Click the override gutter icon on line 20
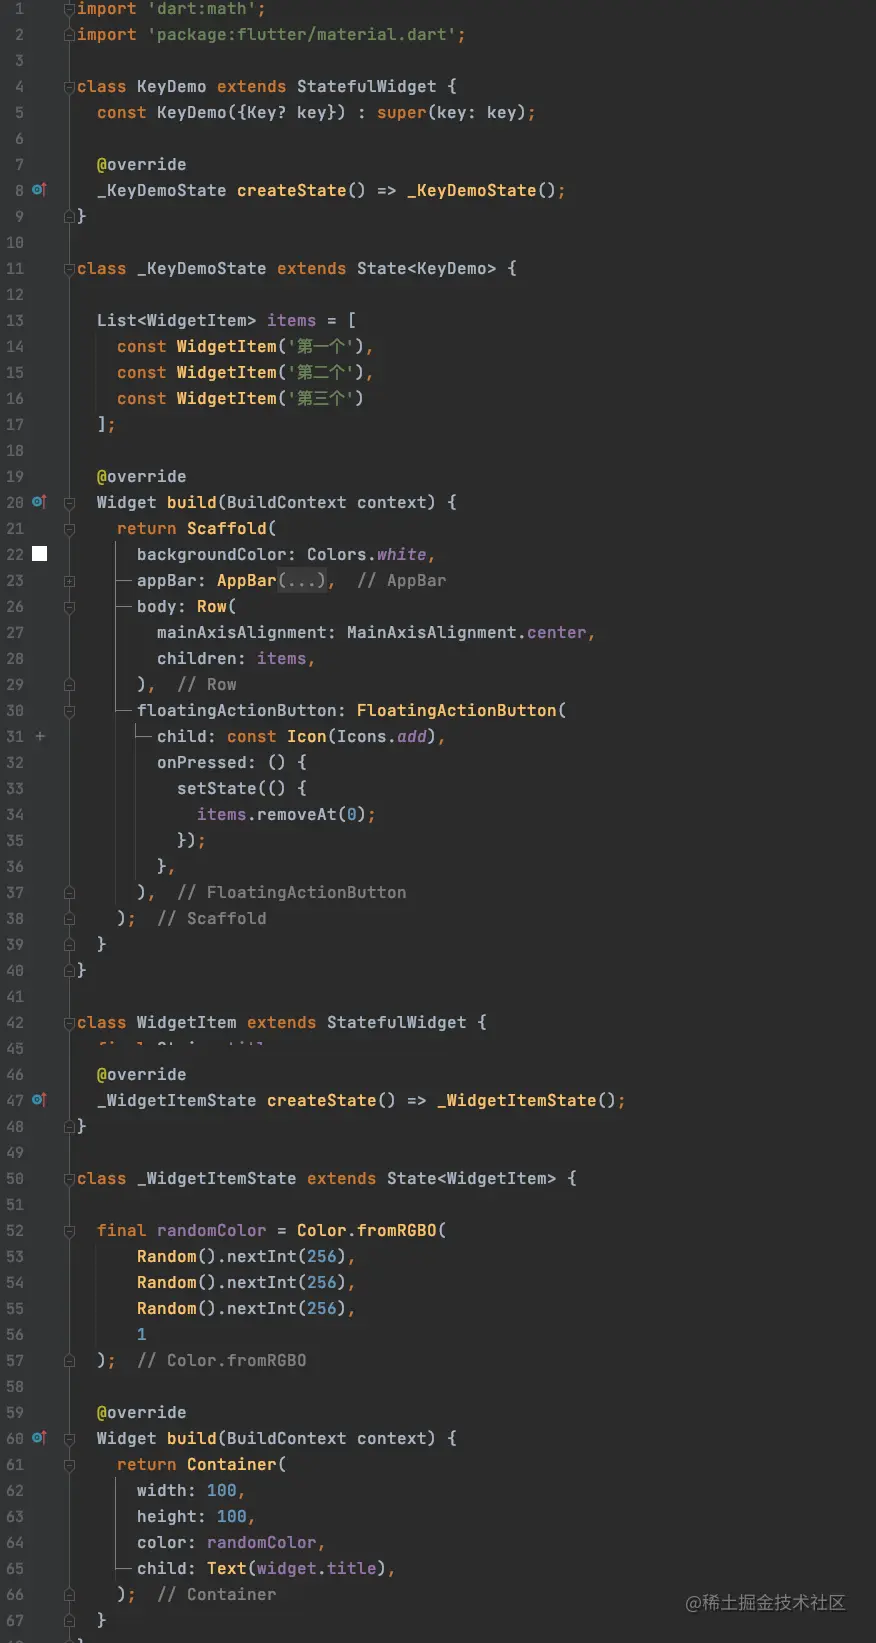Image resolution: width=876 pixels, height=1643 pixels. 39,501
